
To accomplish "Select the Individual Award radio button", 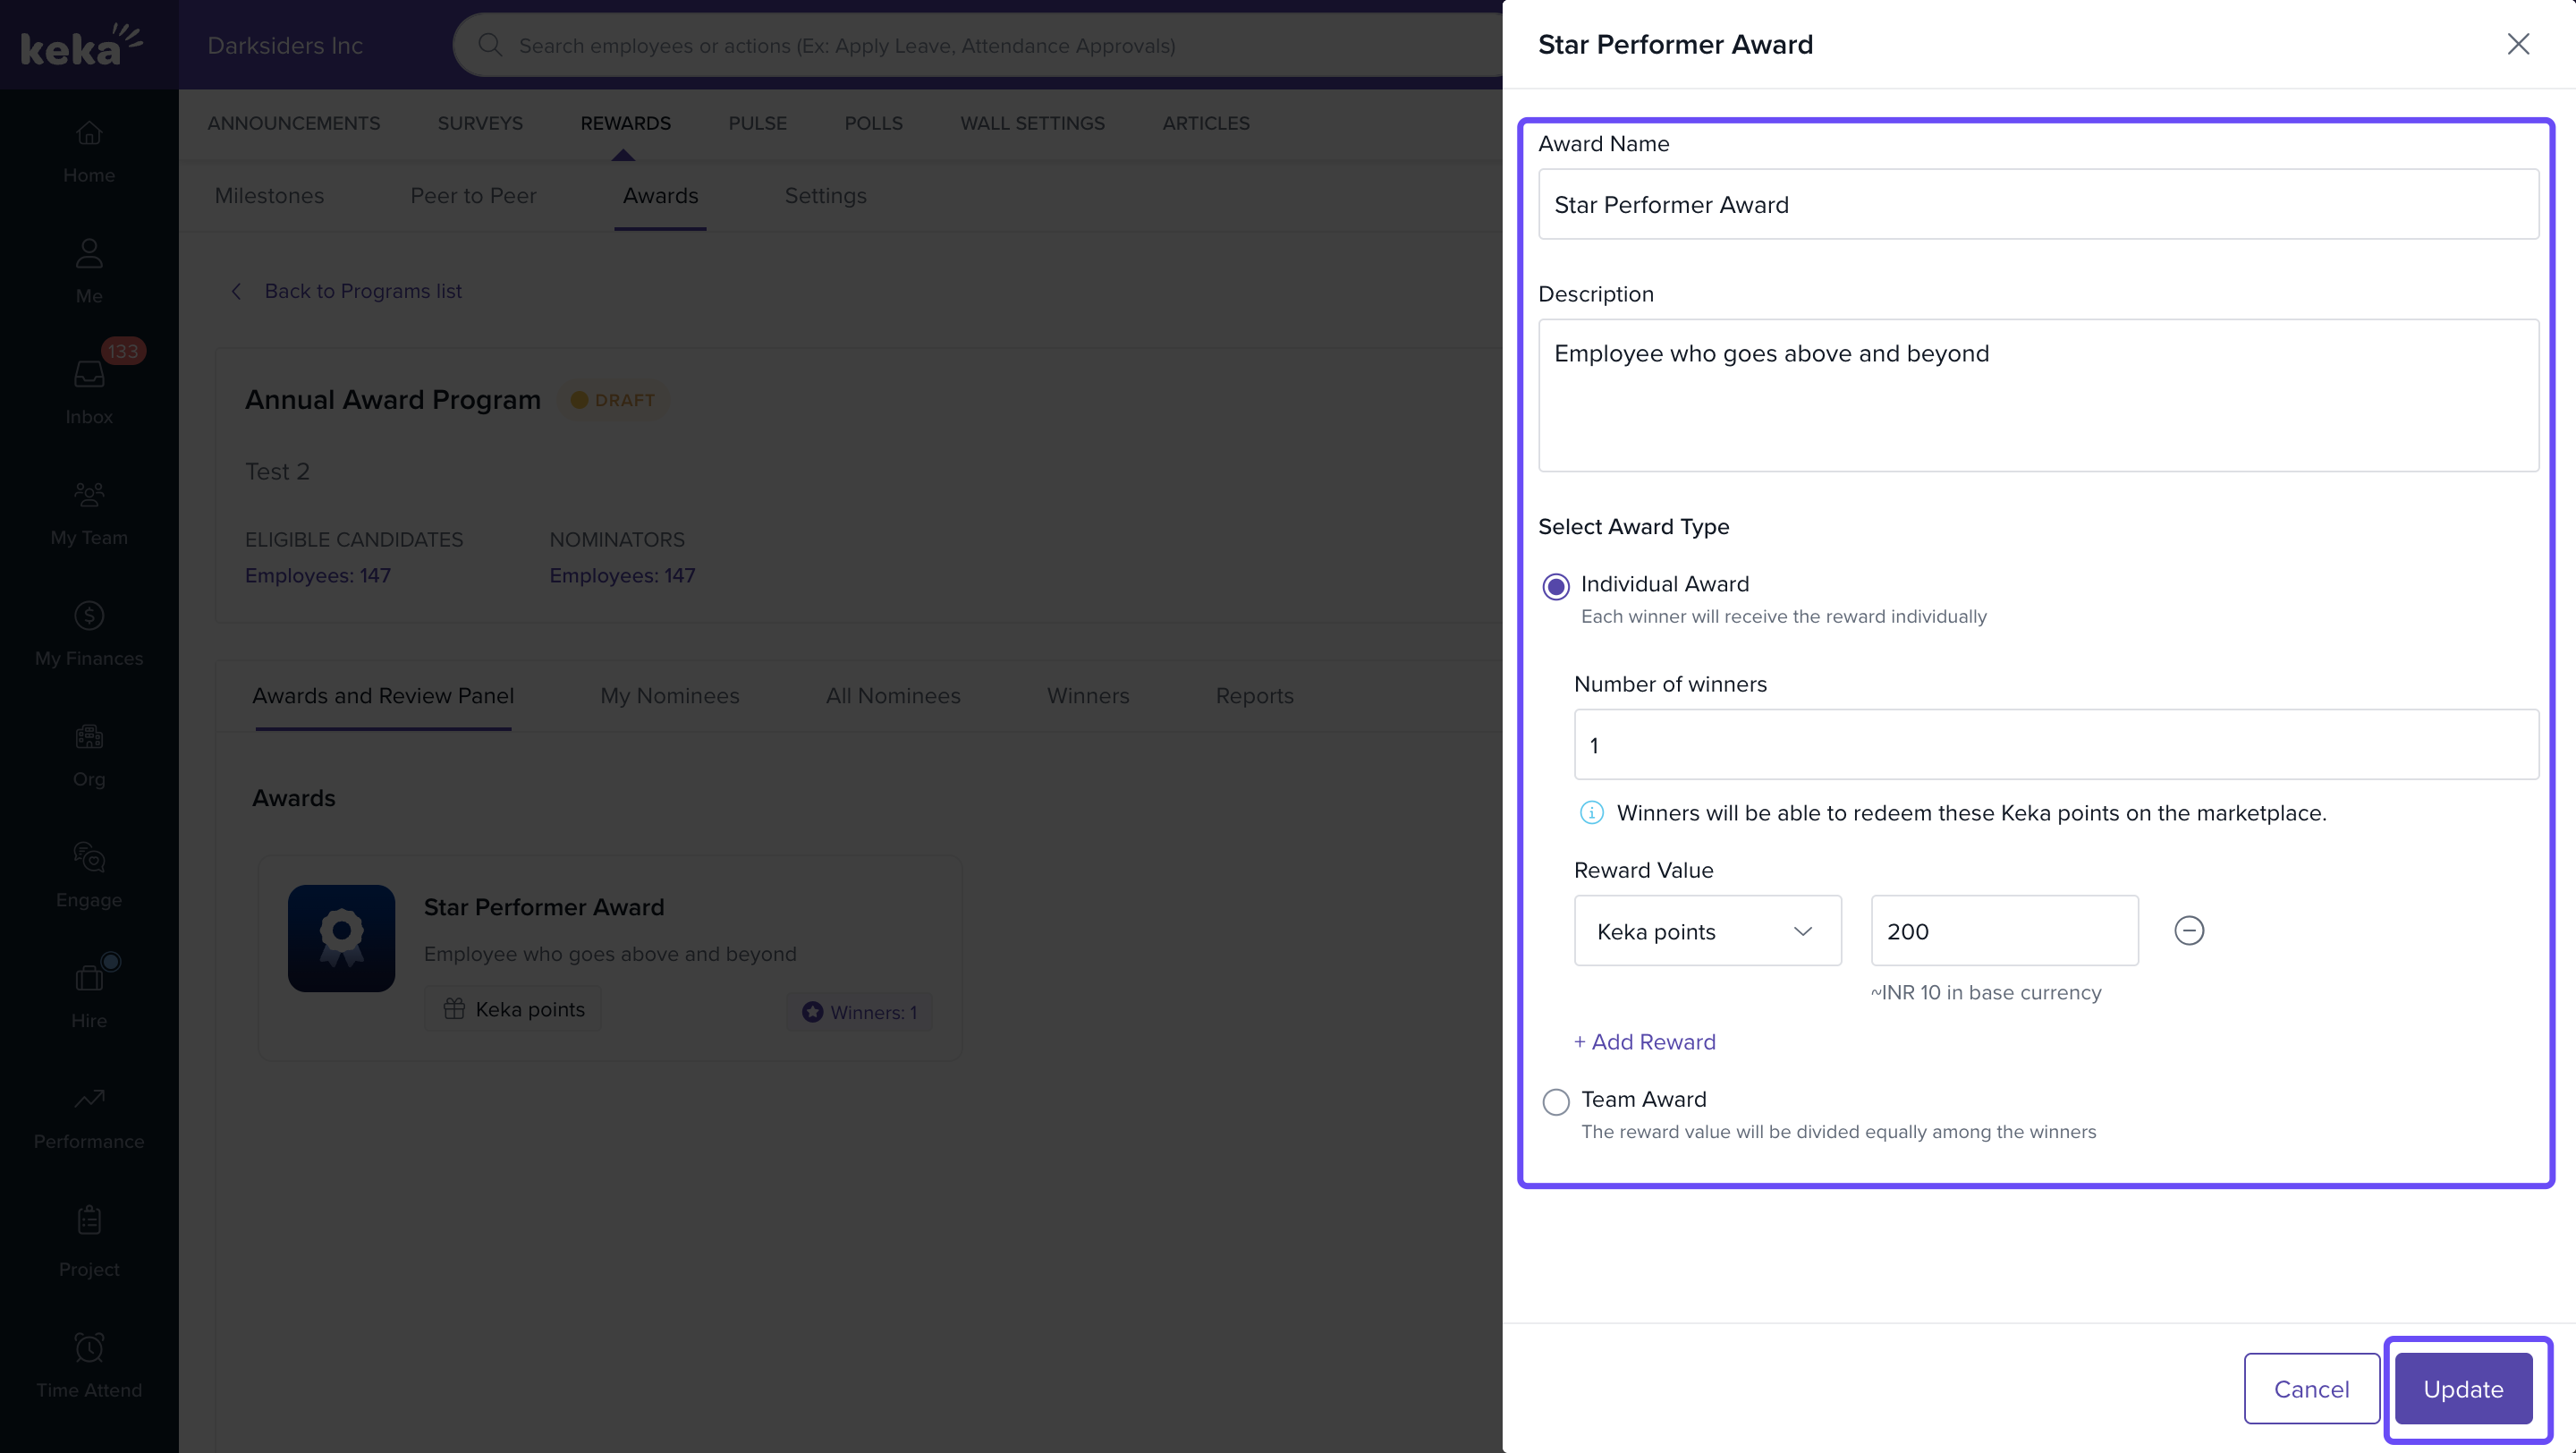I will (1555, 586).
